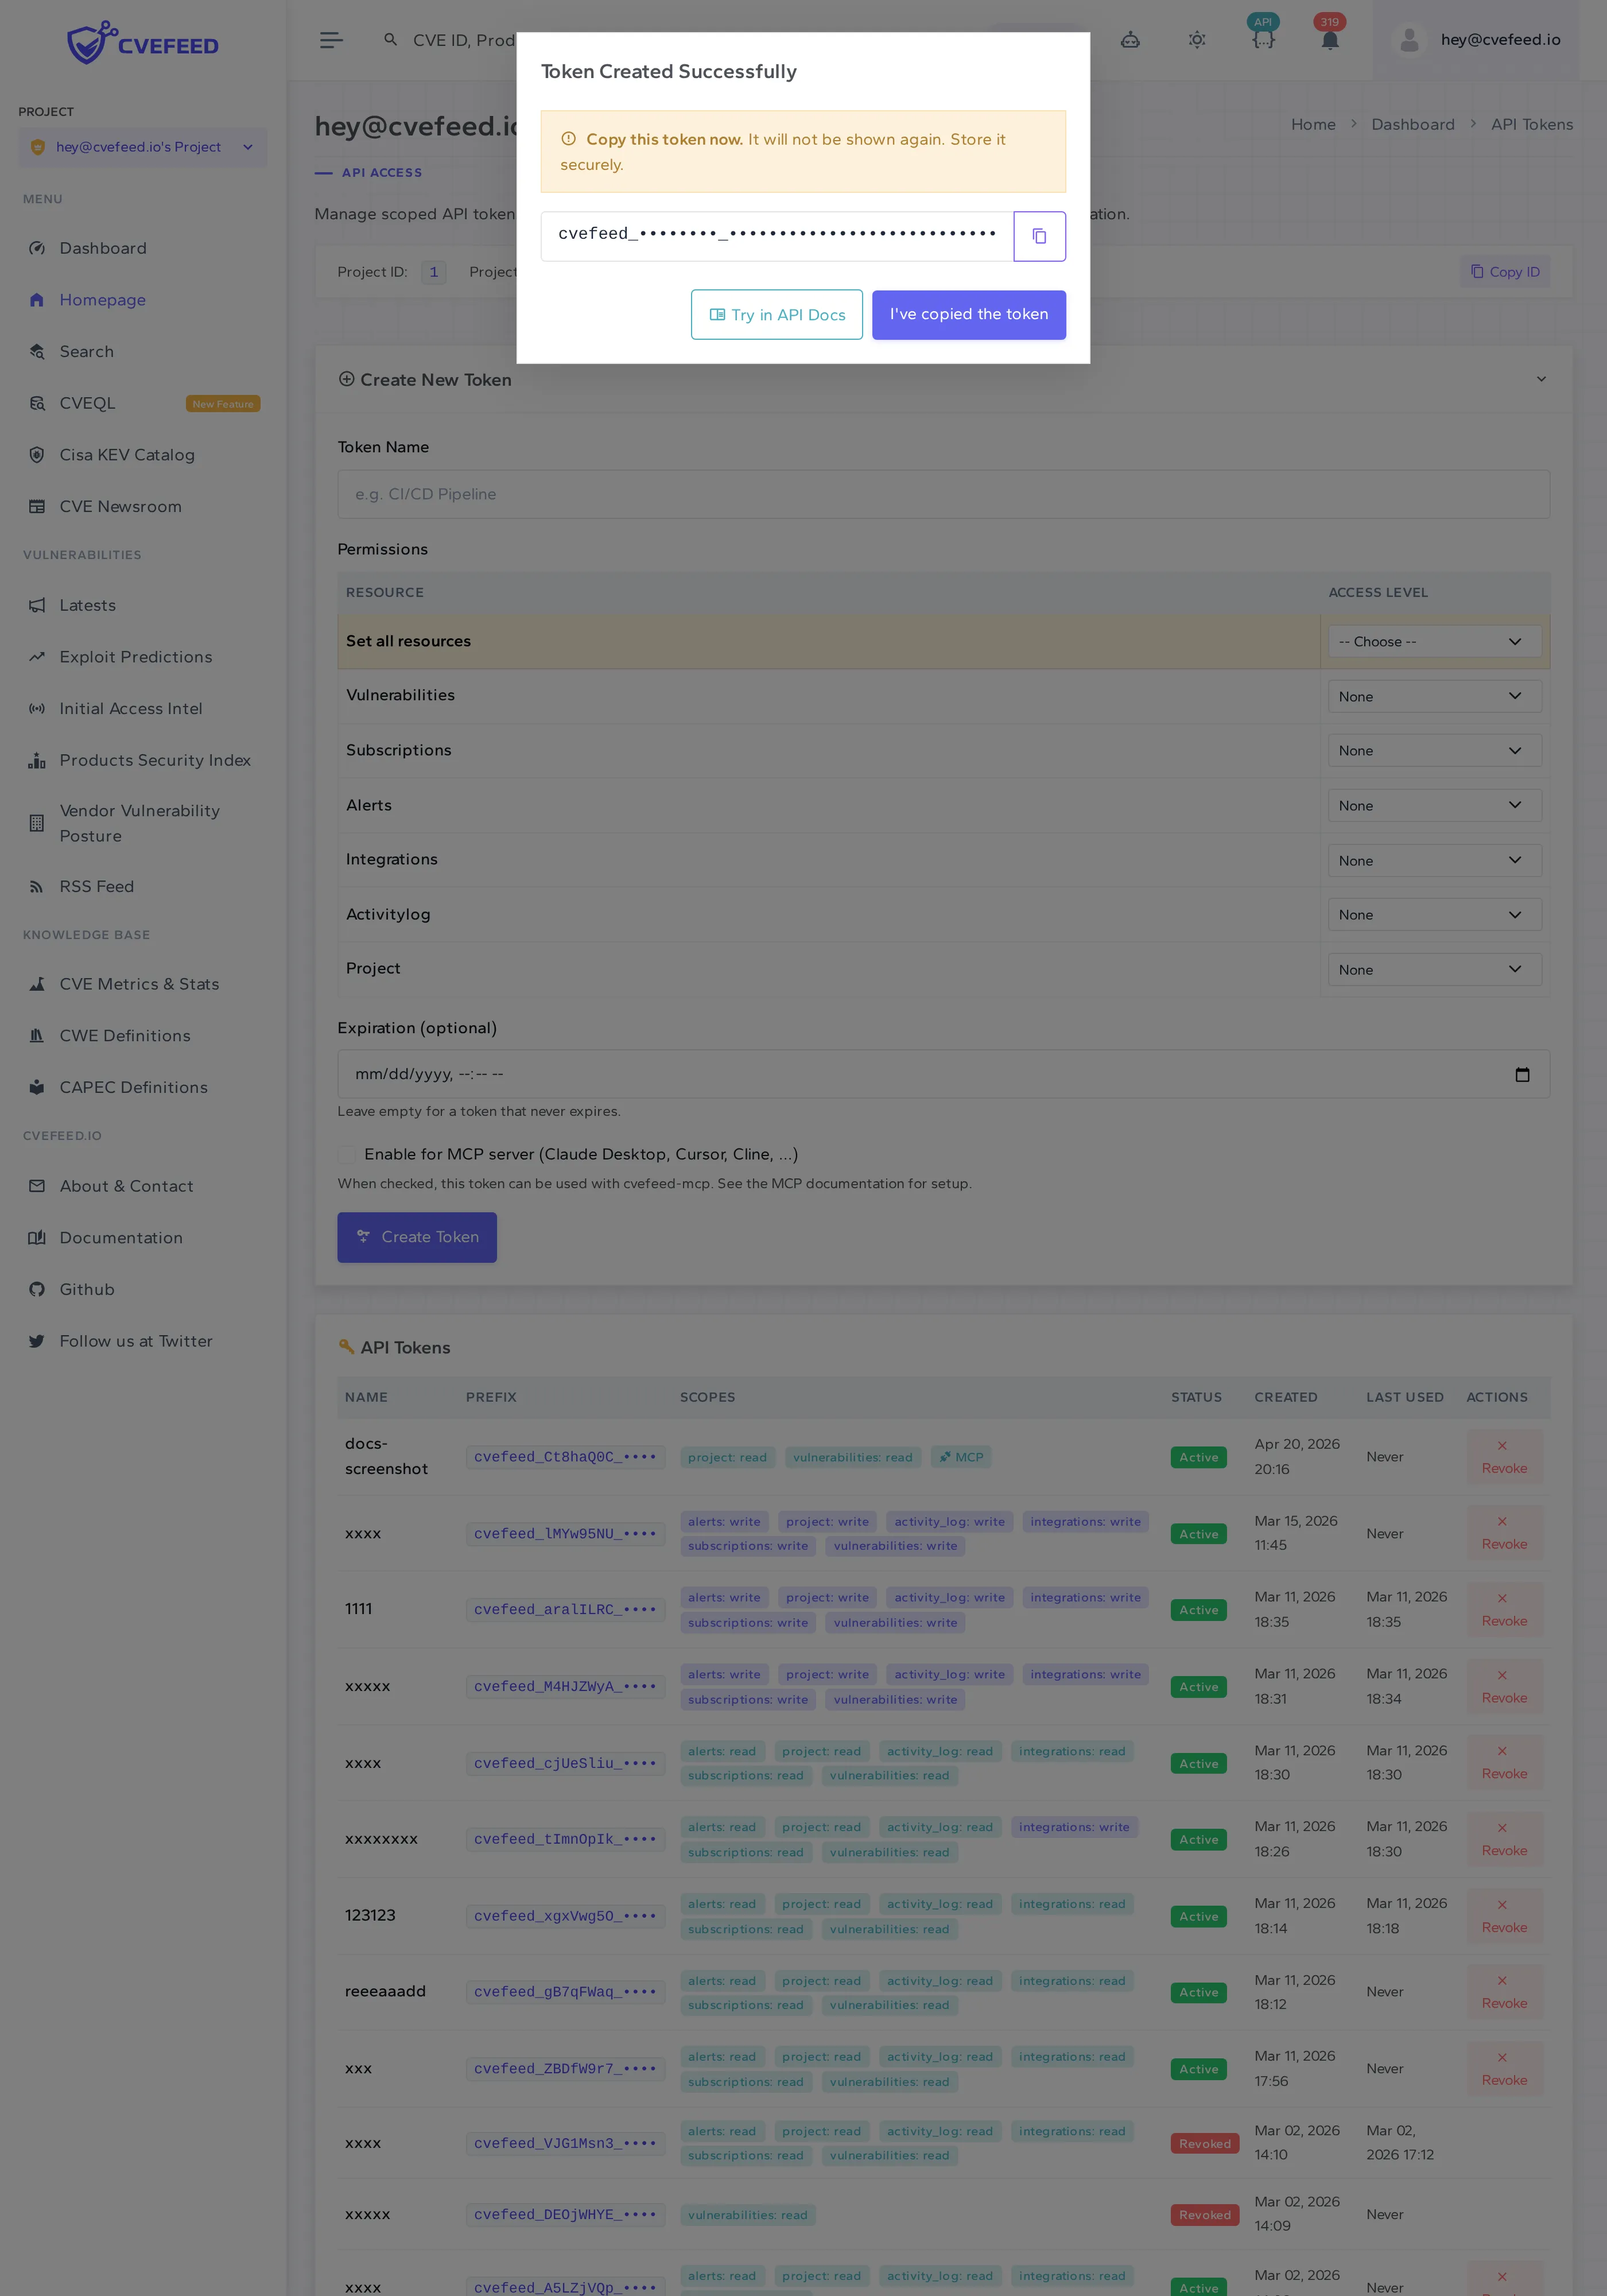Screen dimensions: 1607x2296
Task: Toggle the sidebar hamburger menu
Action: pos(331,40)
